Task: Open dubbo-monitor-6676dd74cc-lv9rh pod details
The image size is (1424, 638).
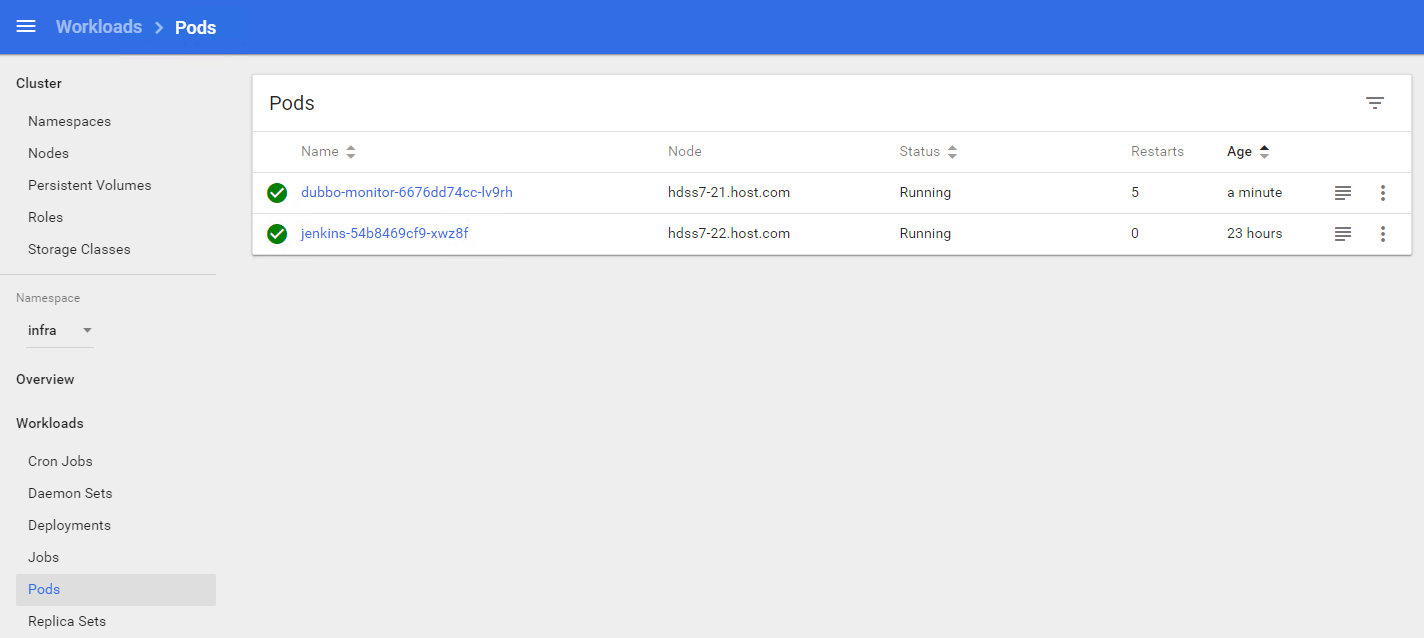Action: coord(406,193)
